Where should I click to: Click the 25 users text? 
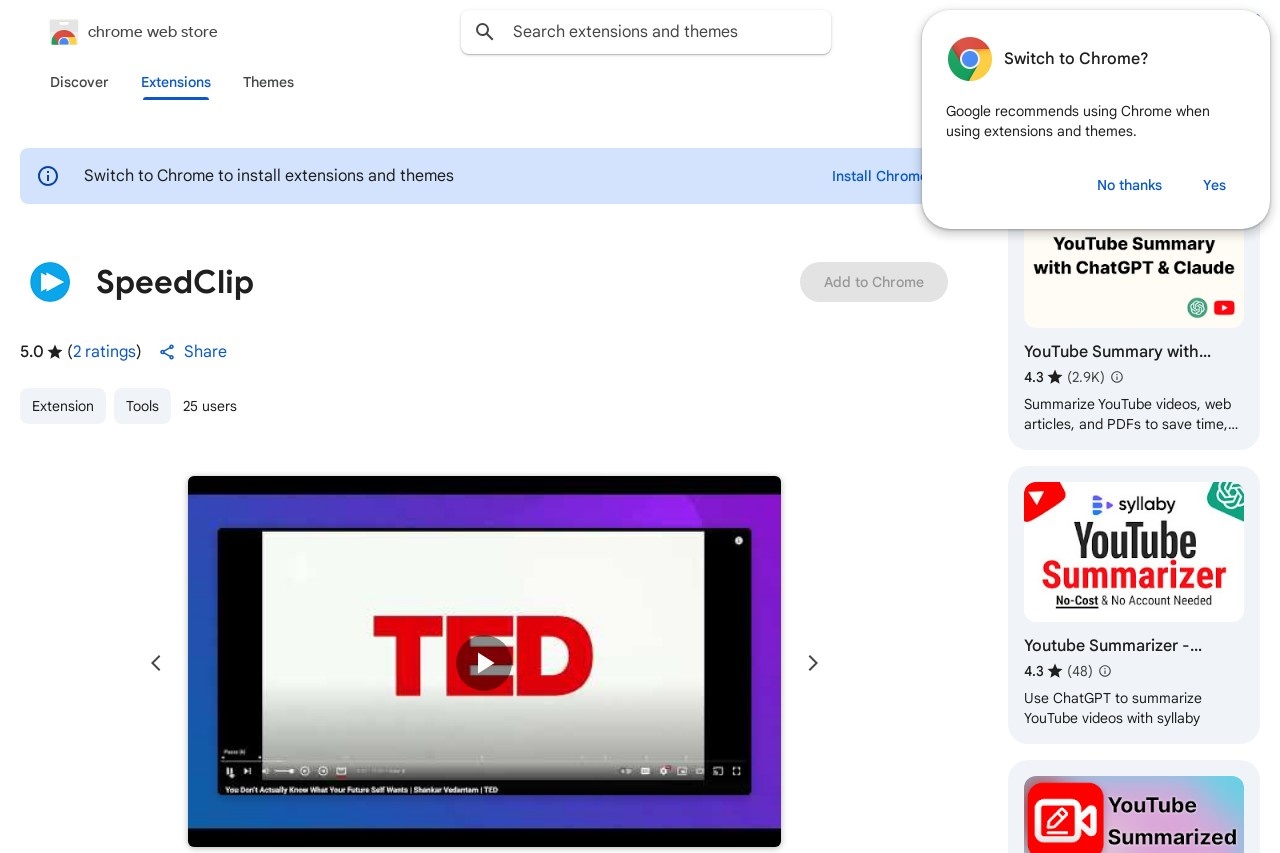210,406
